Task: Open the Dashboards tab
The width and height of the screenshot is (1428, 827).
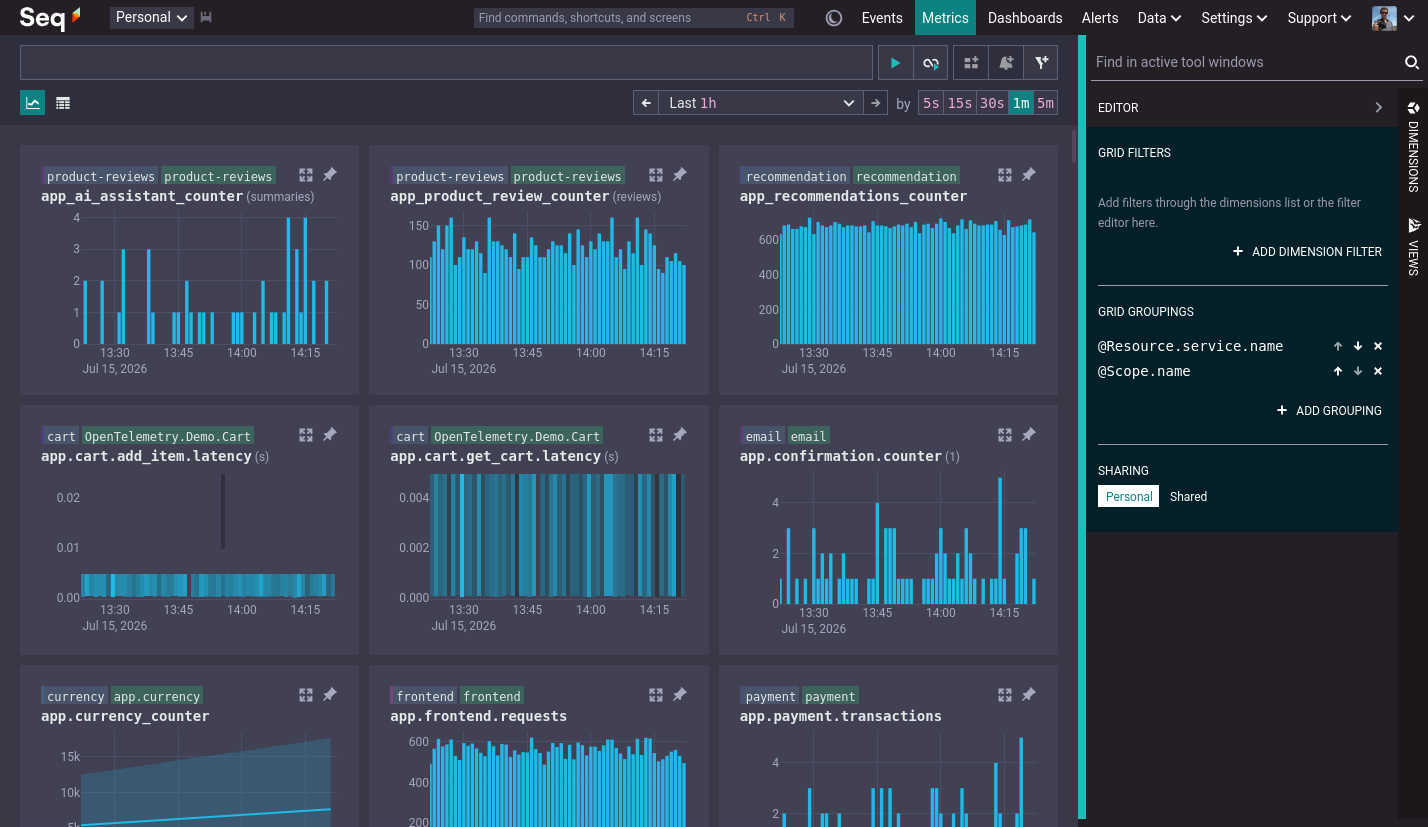Action: [x=1025, y=18]
